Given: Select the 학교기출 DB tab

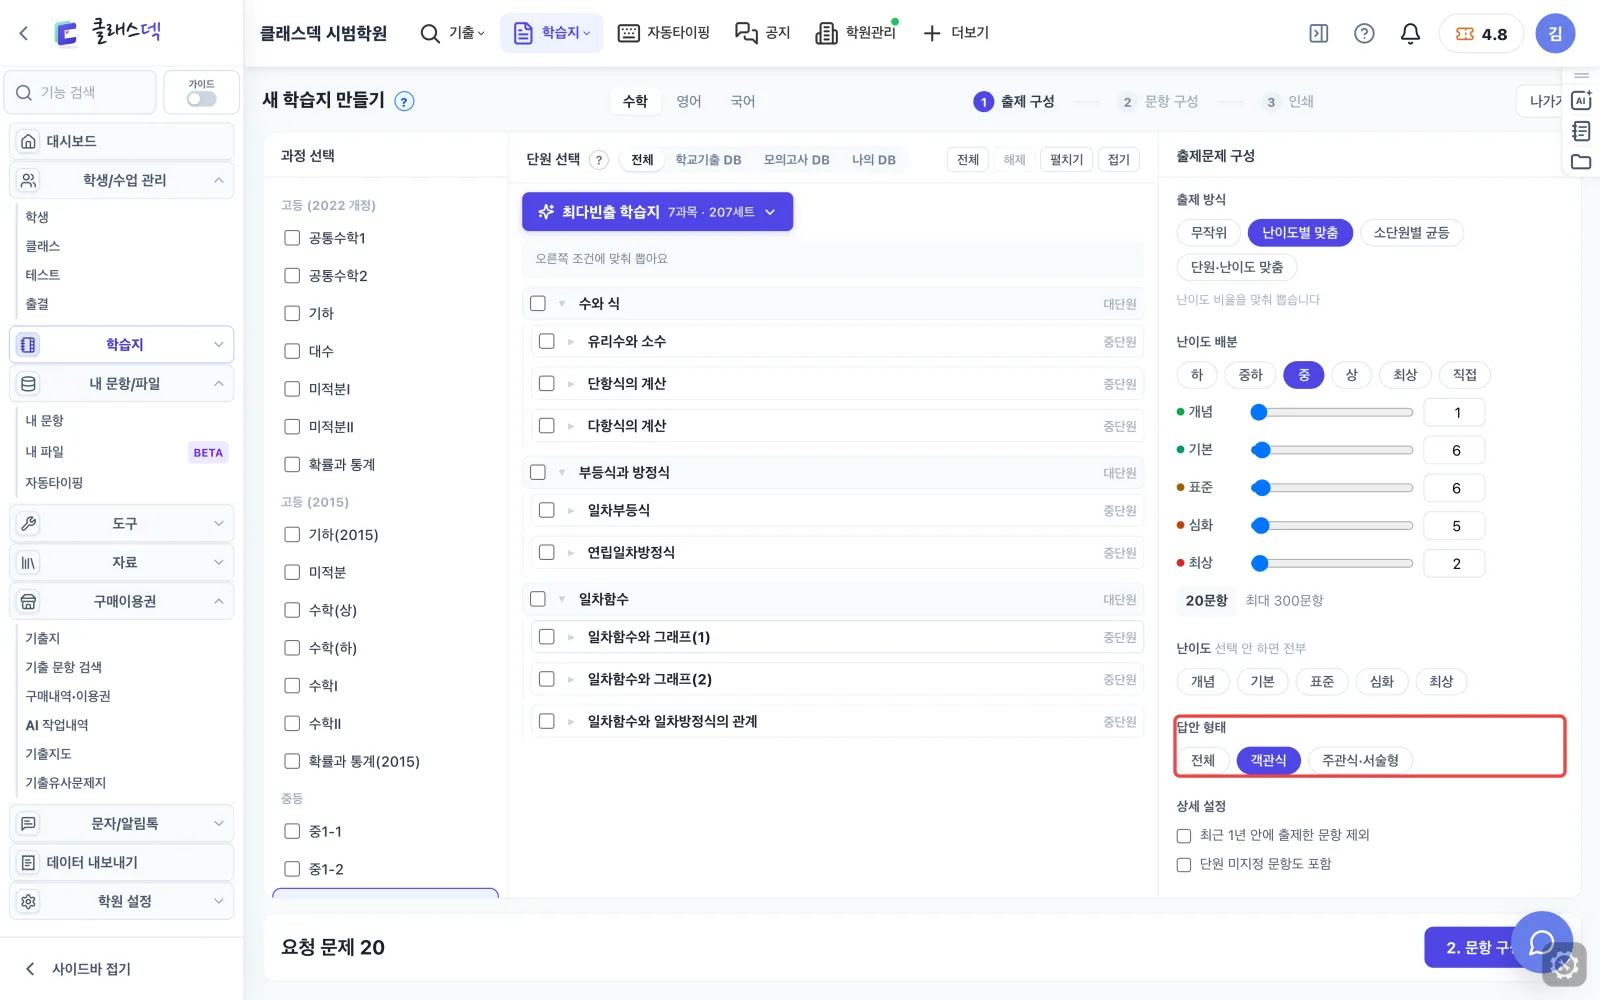Looking at the screenshot, I should (x=708, y=160).
